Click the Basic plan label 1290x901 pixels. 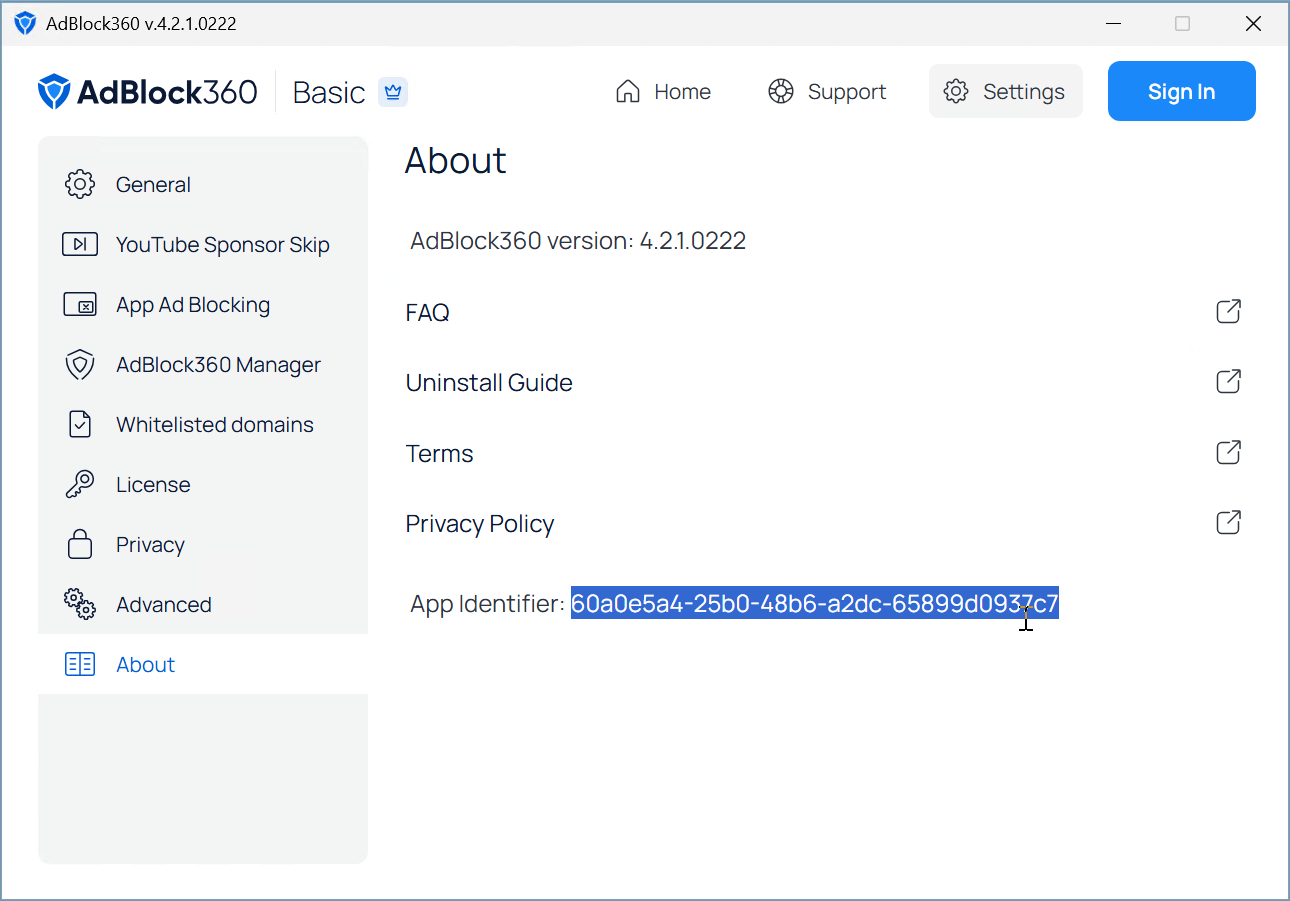tap(329, 92)
